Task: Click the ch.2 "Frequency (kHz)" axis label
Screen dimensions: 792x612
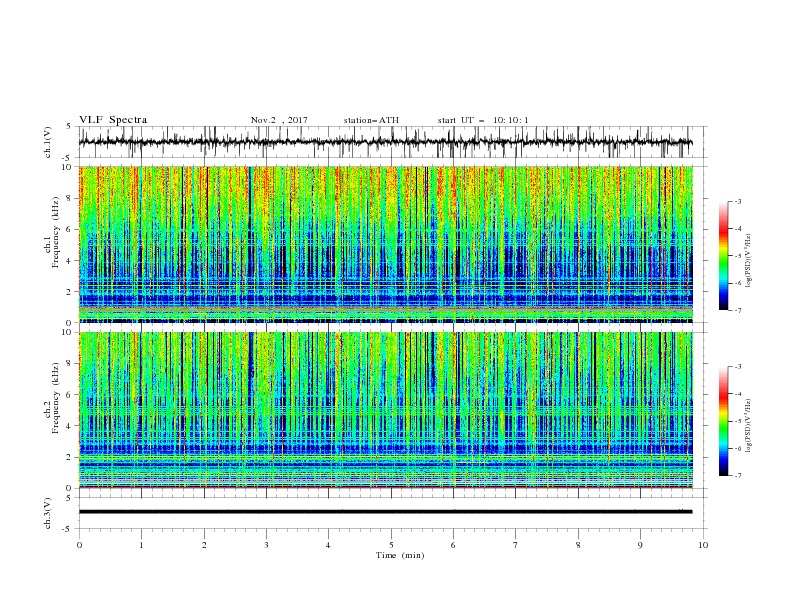Action: point(56,398)
